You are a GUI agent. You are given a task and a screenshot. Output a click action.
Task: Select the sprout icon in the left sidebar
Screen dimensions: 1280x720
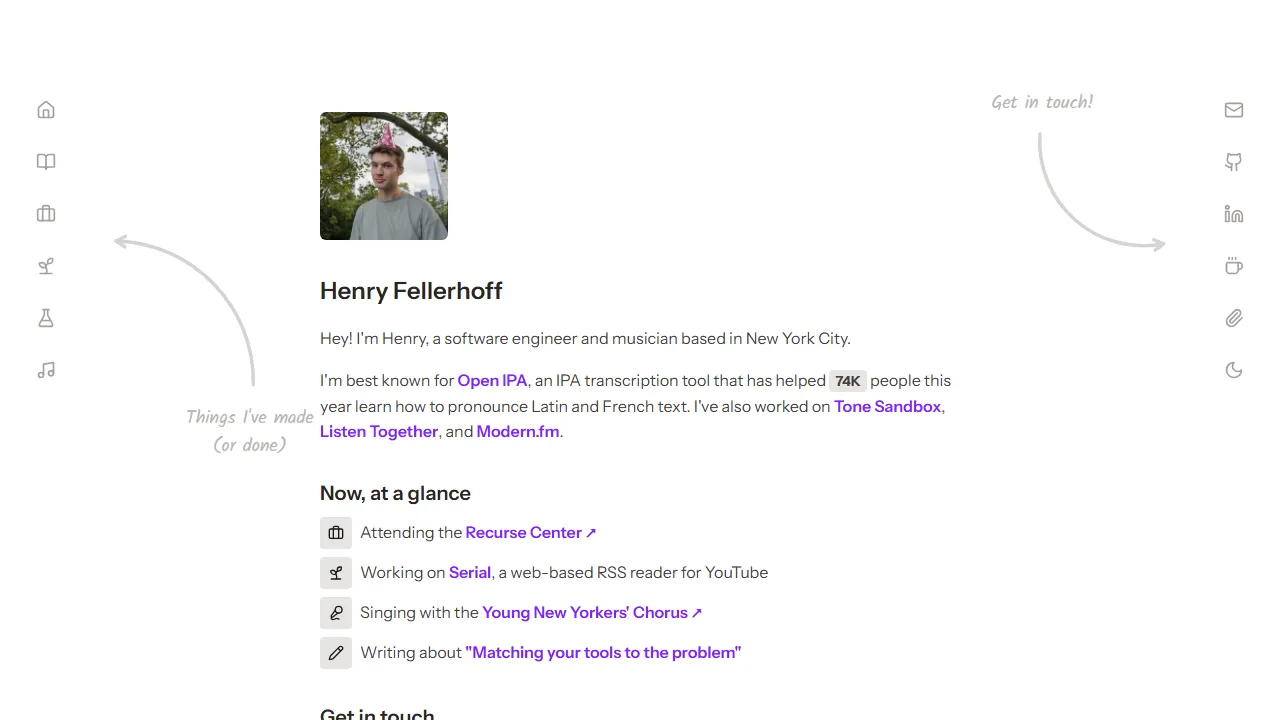click(x=45, y=266)
